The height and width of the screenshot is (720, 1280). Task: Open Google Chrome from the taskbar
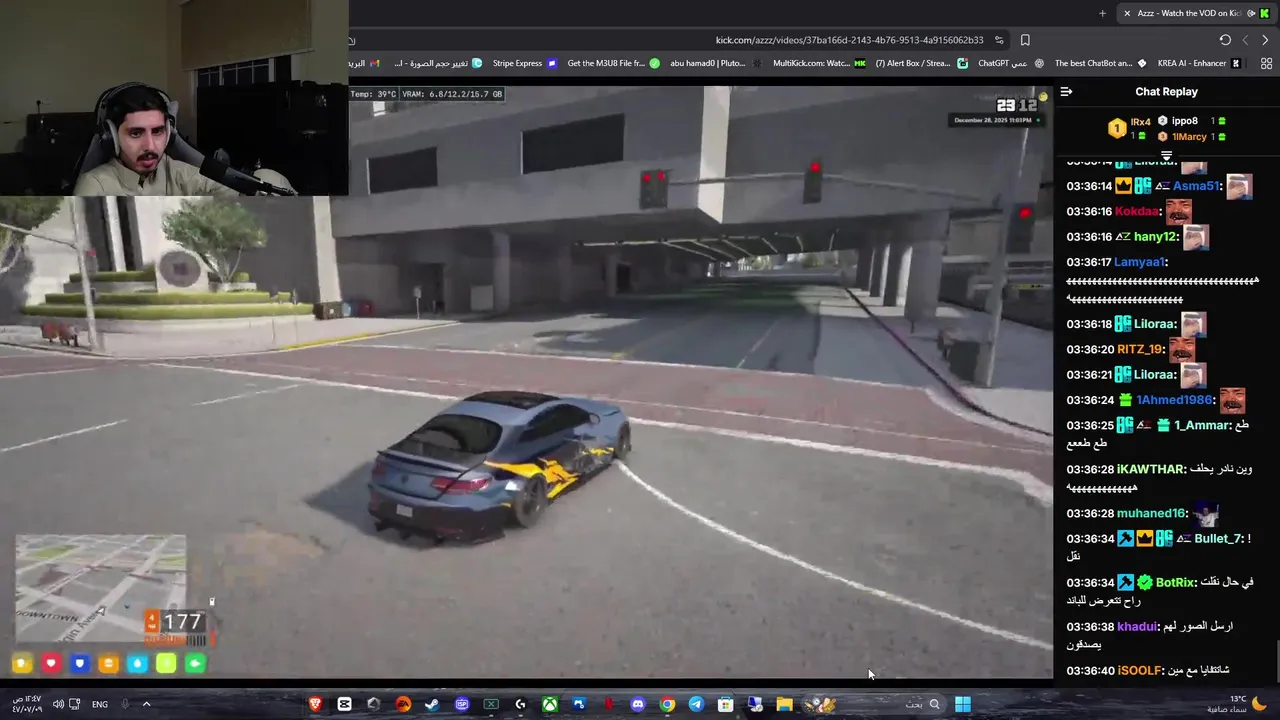(667, 704)
